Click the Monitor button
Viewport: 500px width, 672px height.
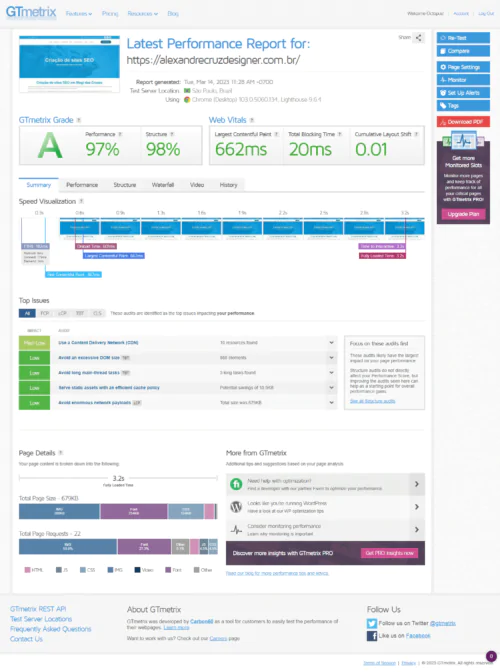463,80
